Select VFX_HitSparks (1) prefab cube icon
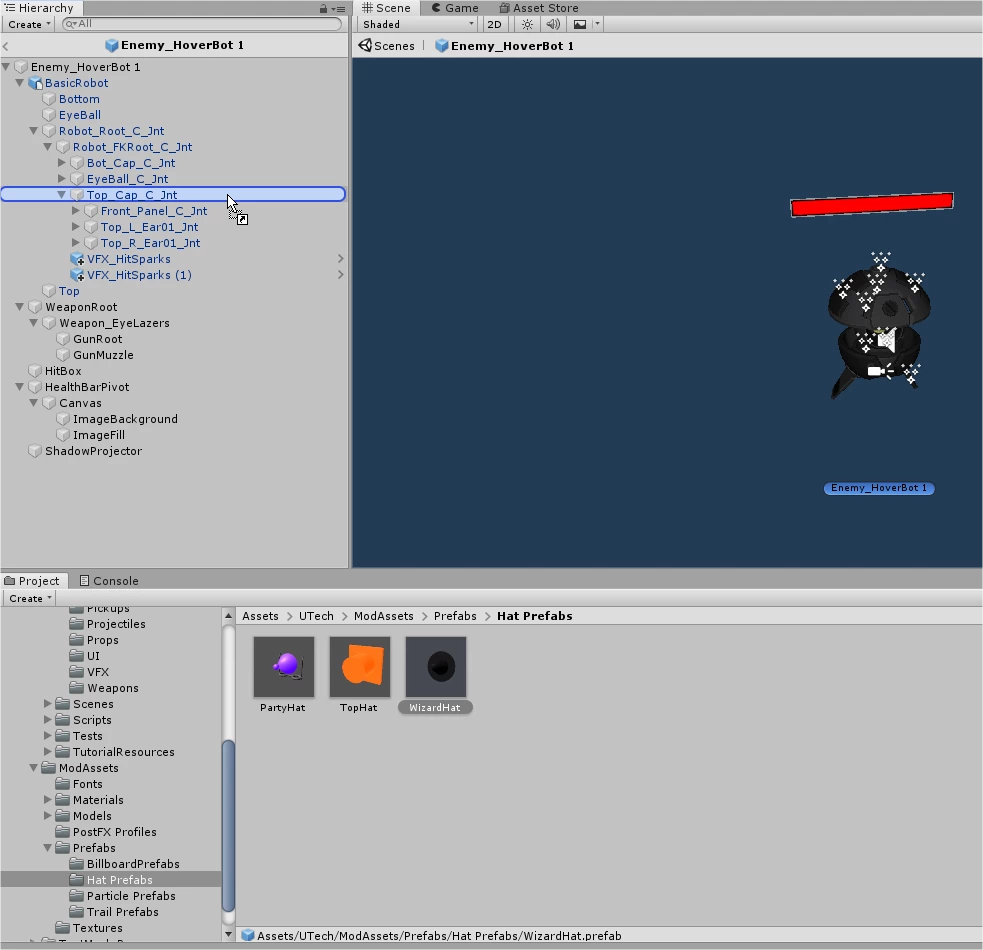The width and height of the screenshot is (983, 950). [x=77, y=275]
